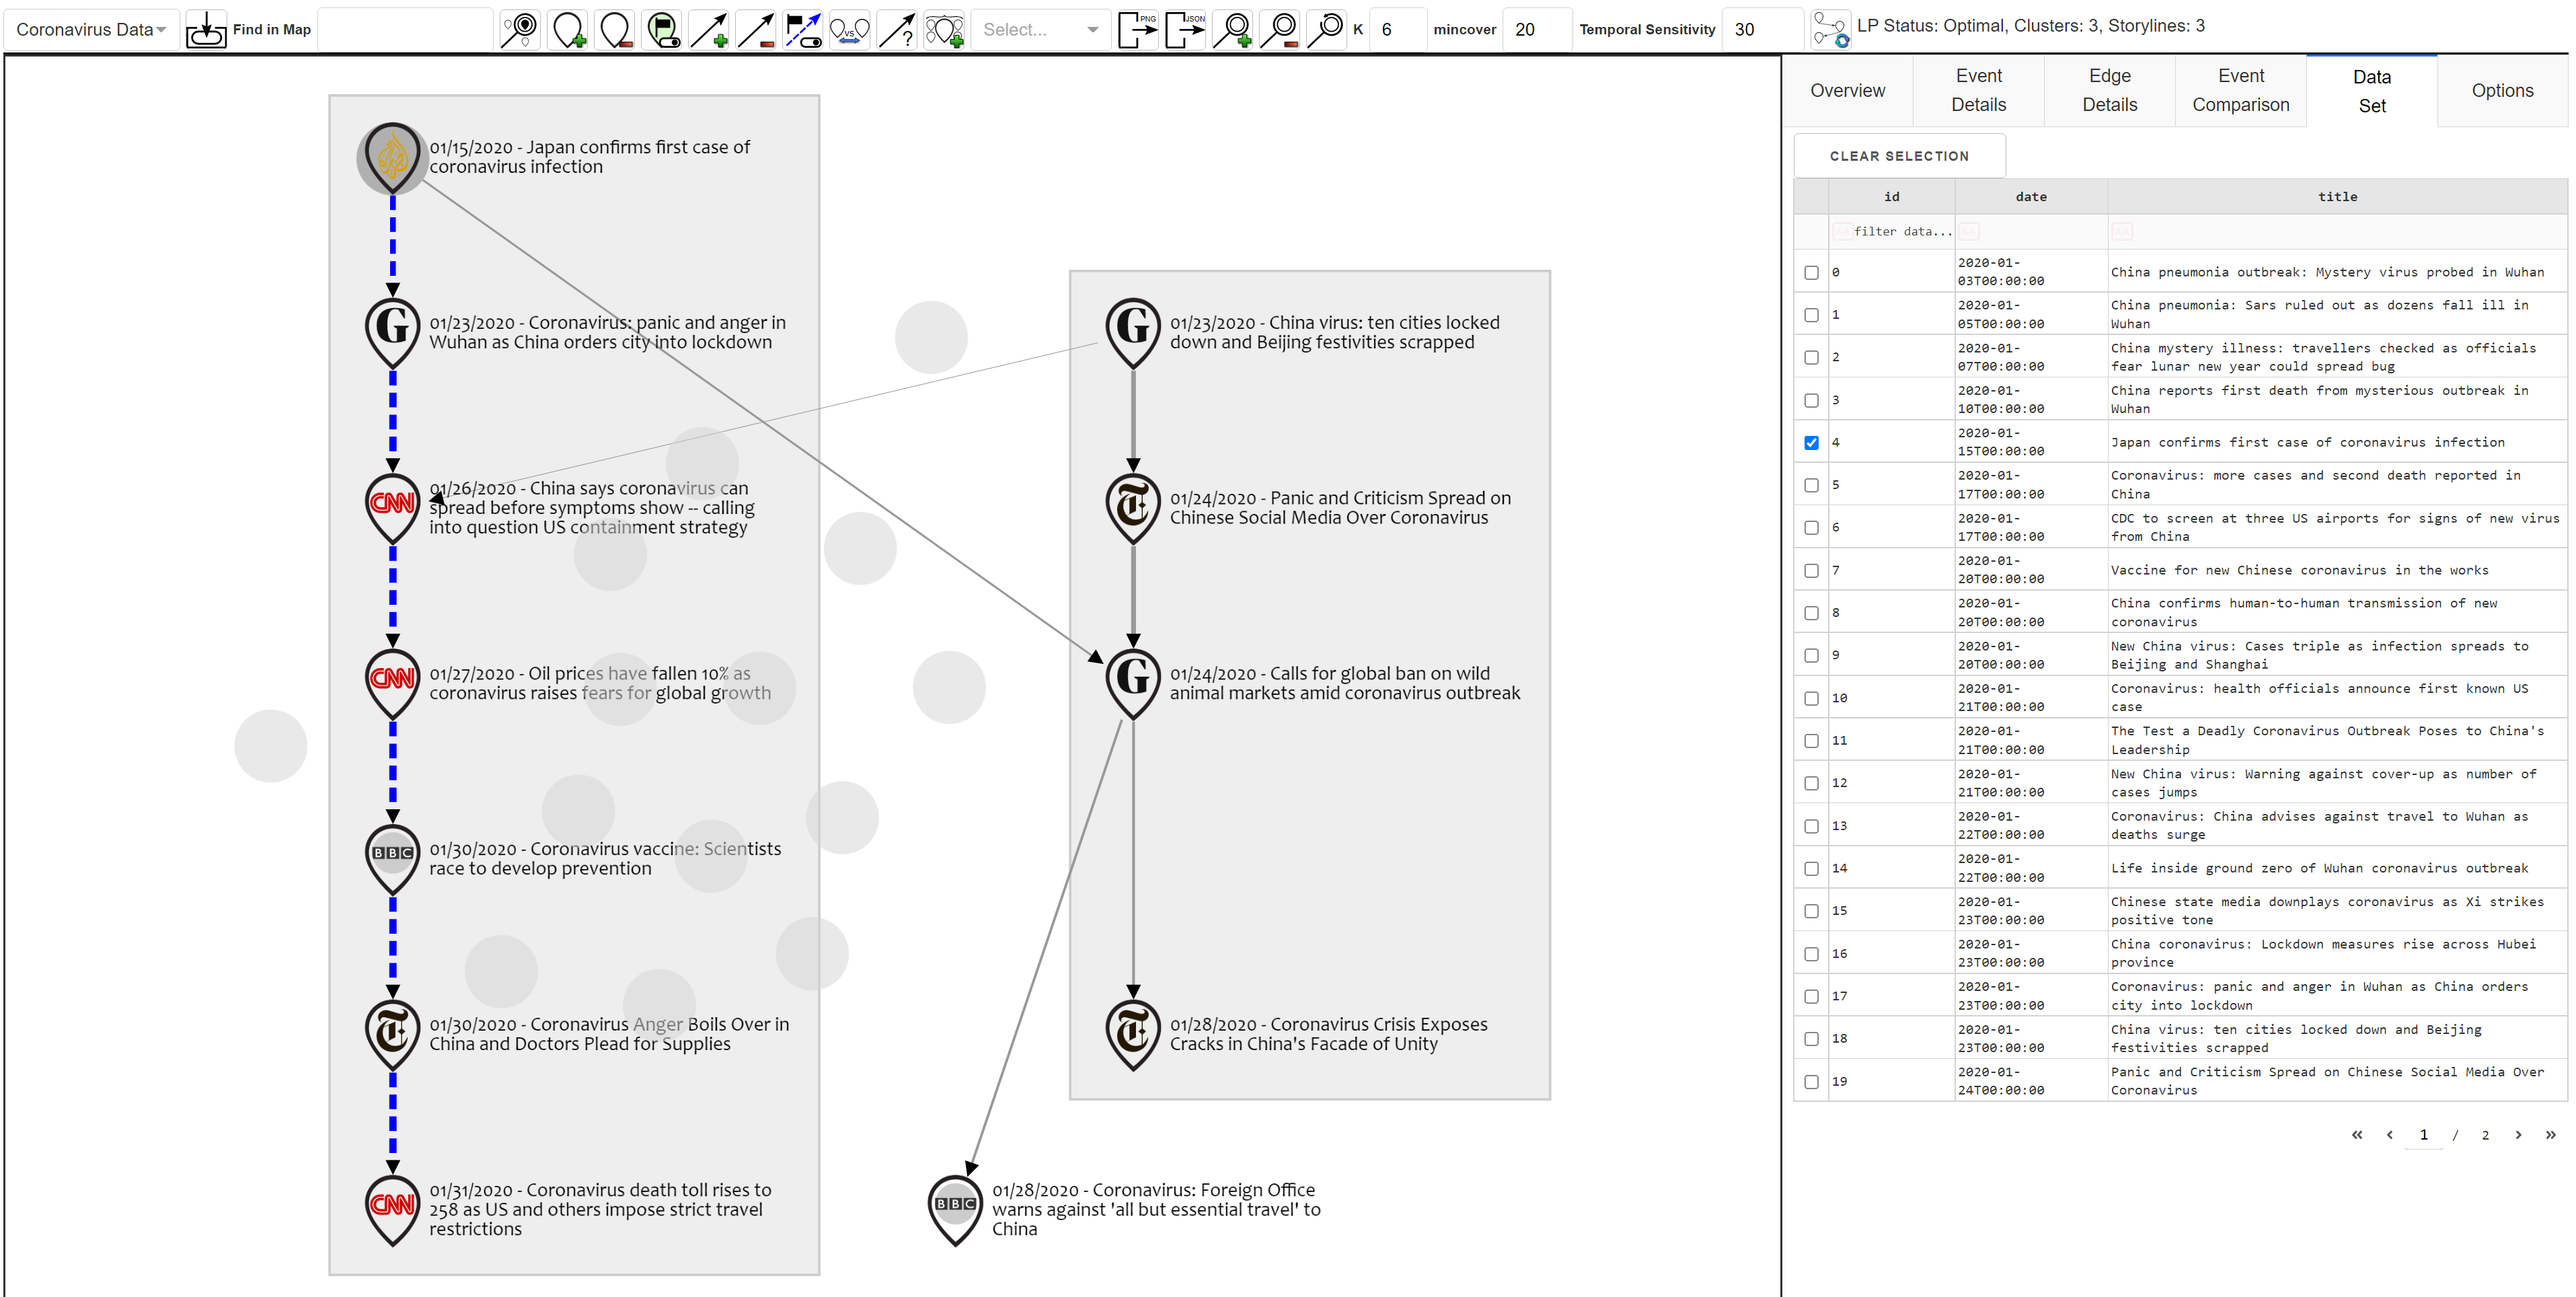2576x1297 pixels.
Task: Click the mincover value field
Action: (x=1538, y=29)
